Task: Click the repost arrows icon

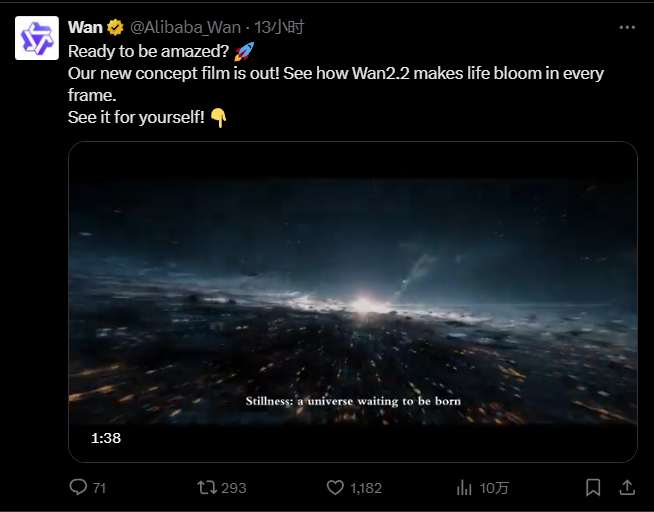Action: pos(207,487)
